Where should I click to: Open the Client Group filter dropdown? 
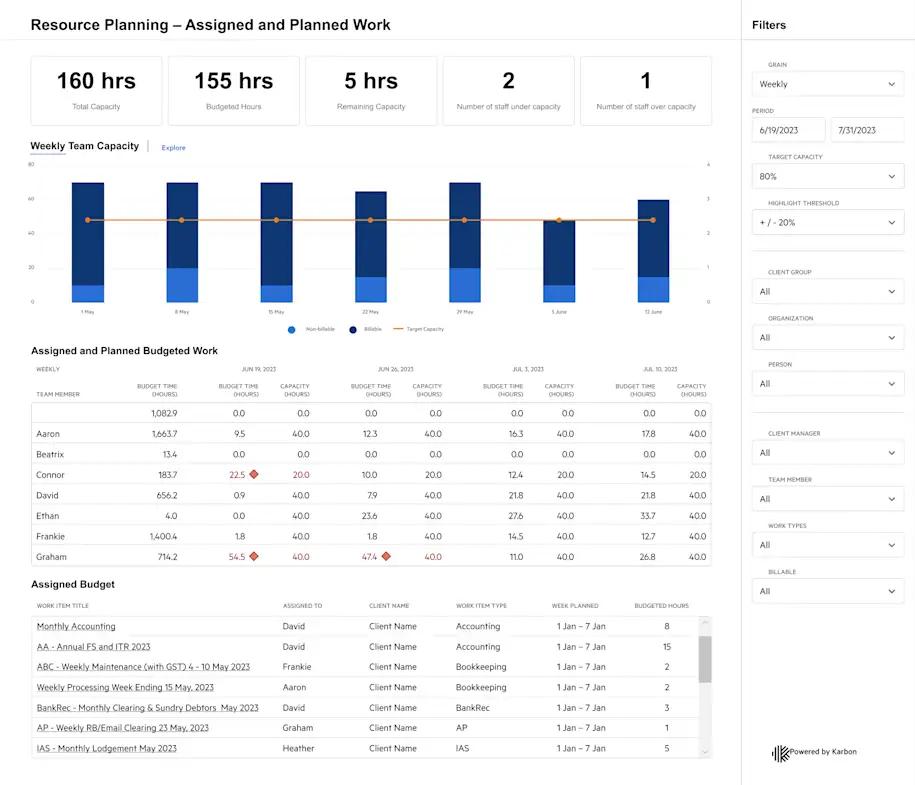coord(827,291)
